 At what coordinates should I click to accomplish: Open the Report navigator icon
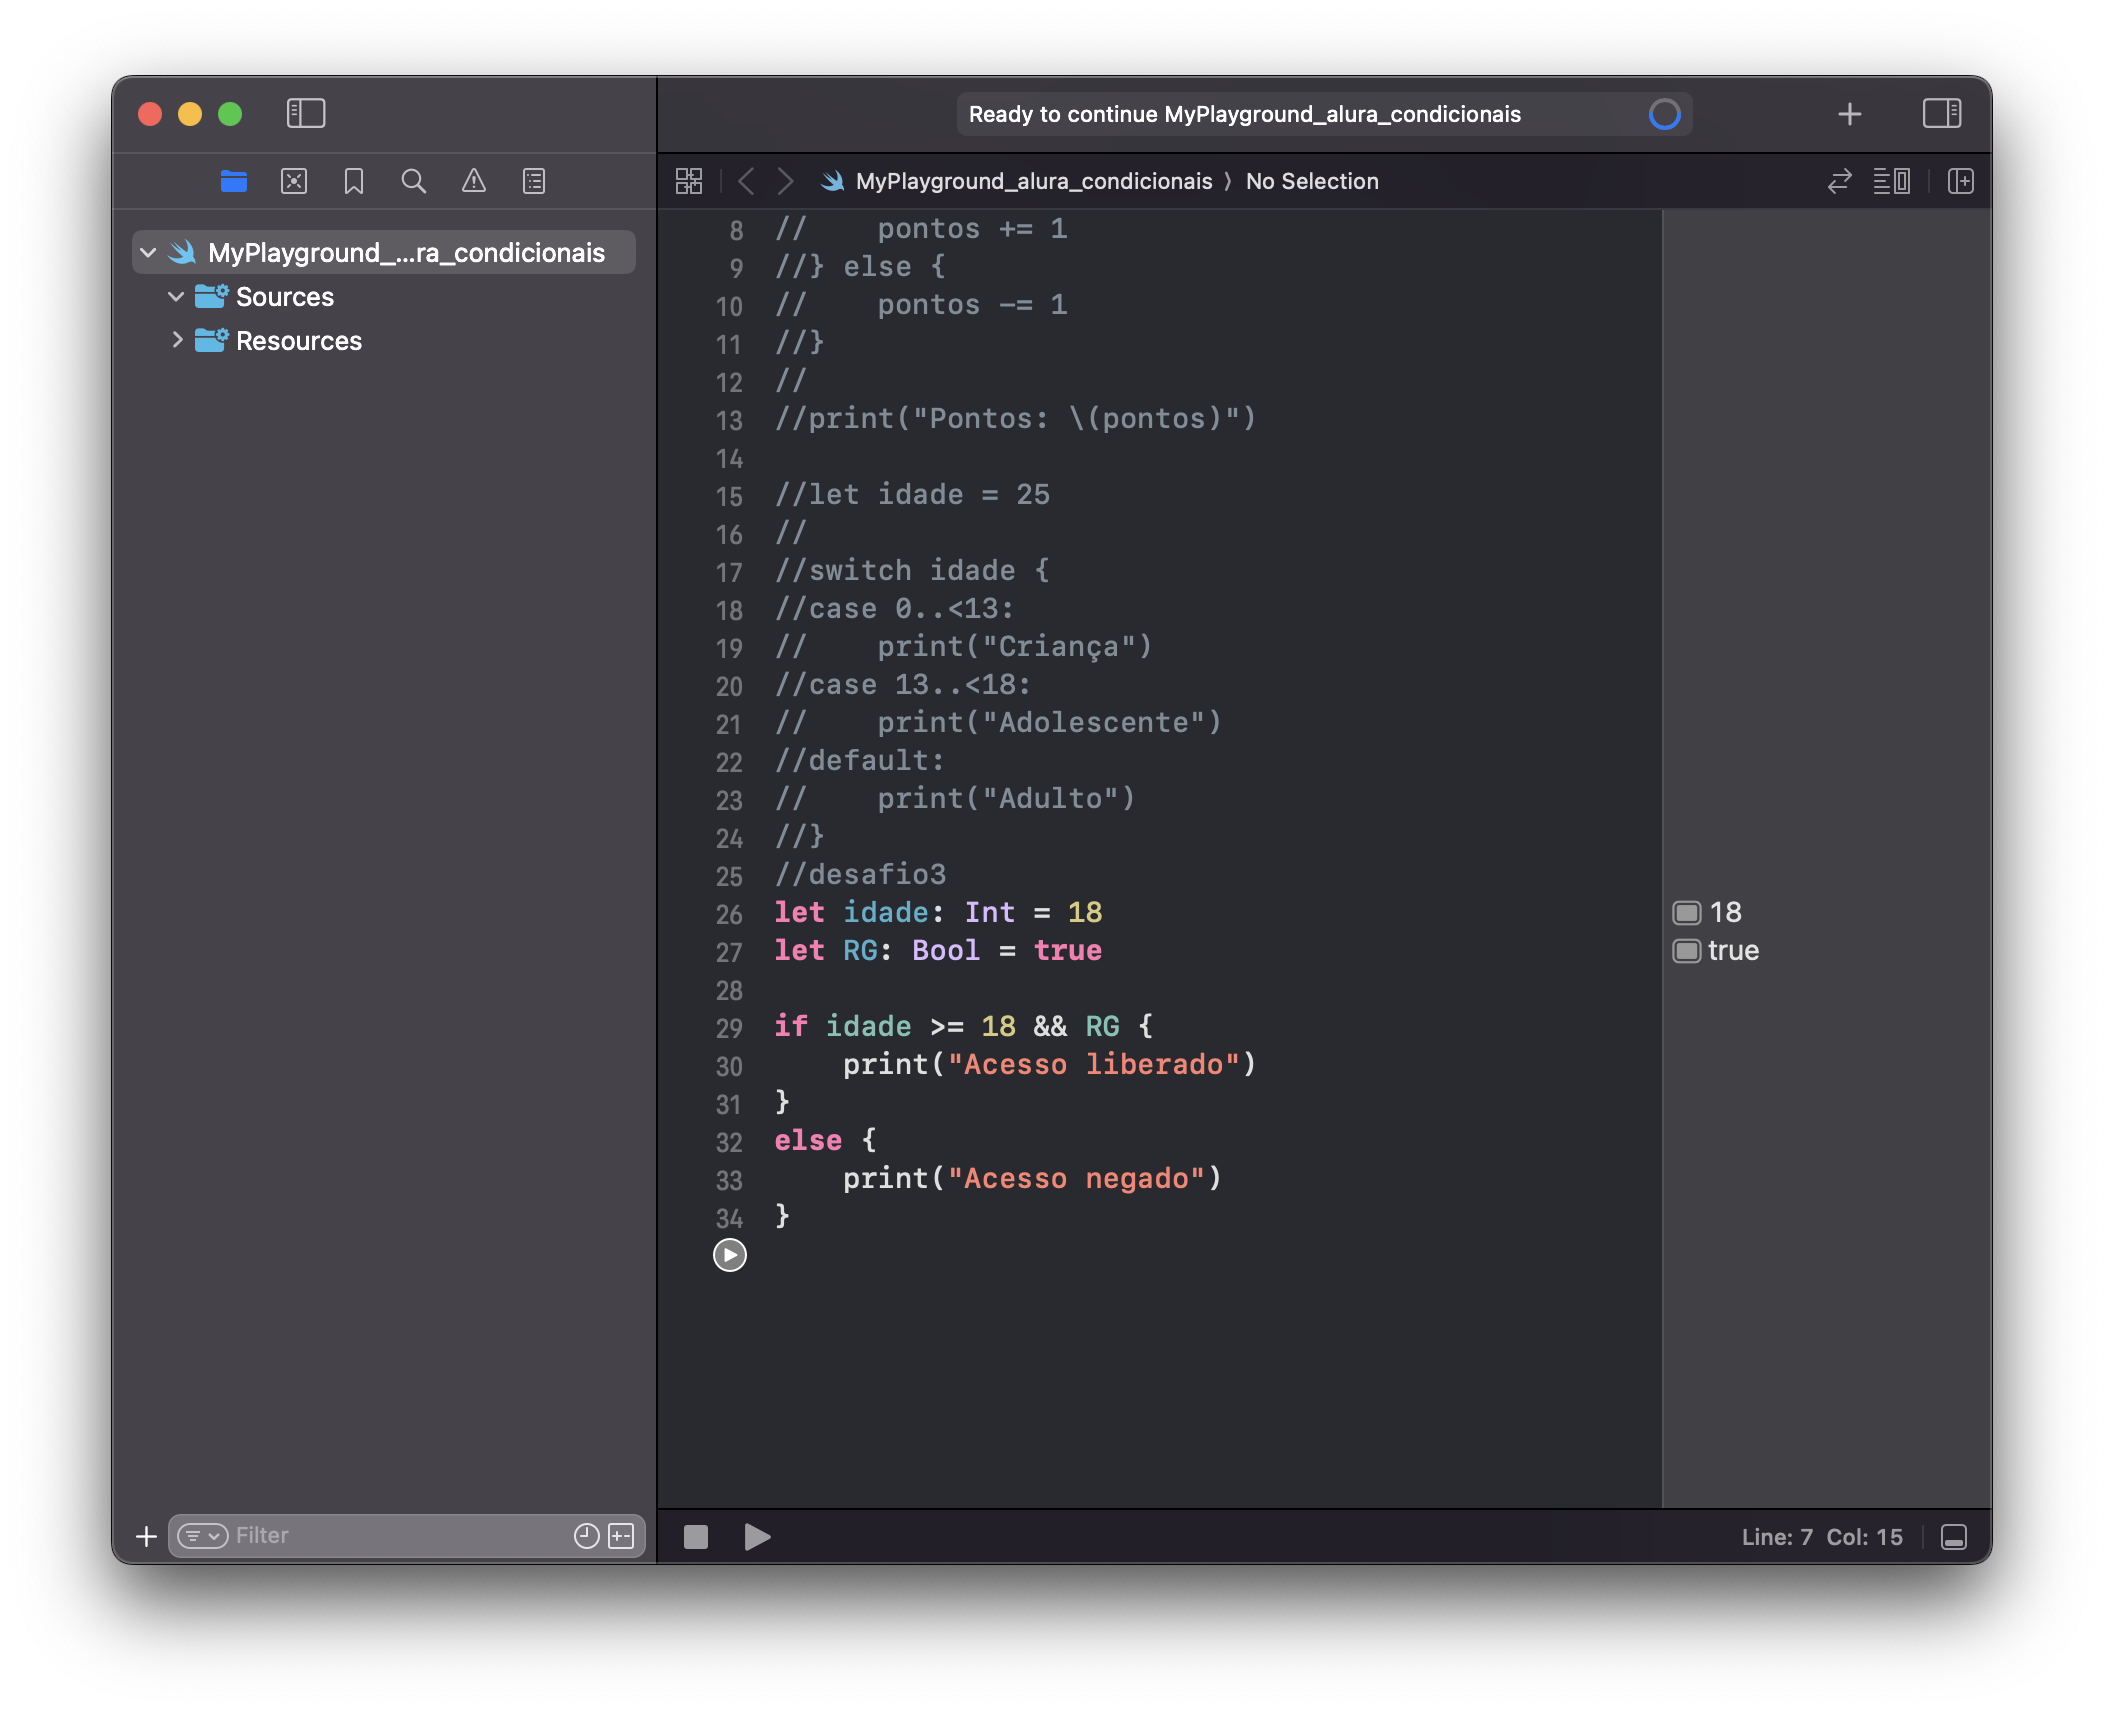click(534, 181)
